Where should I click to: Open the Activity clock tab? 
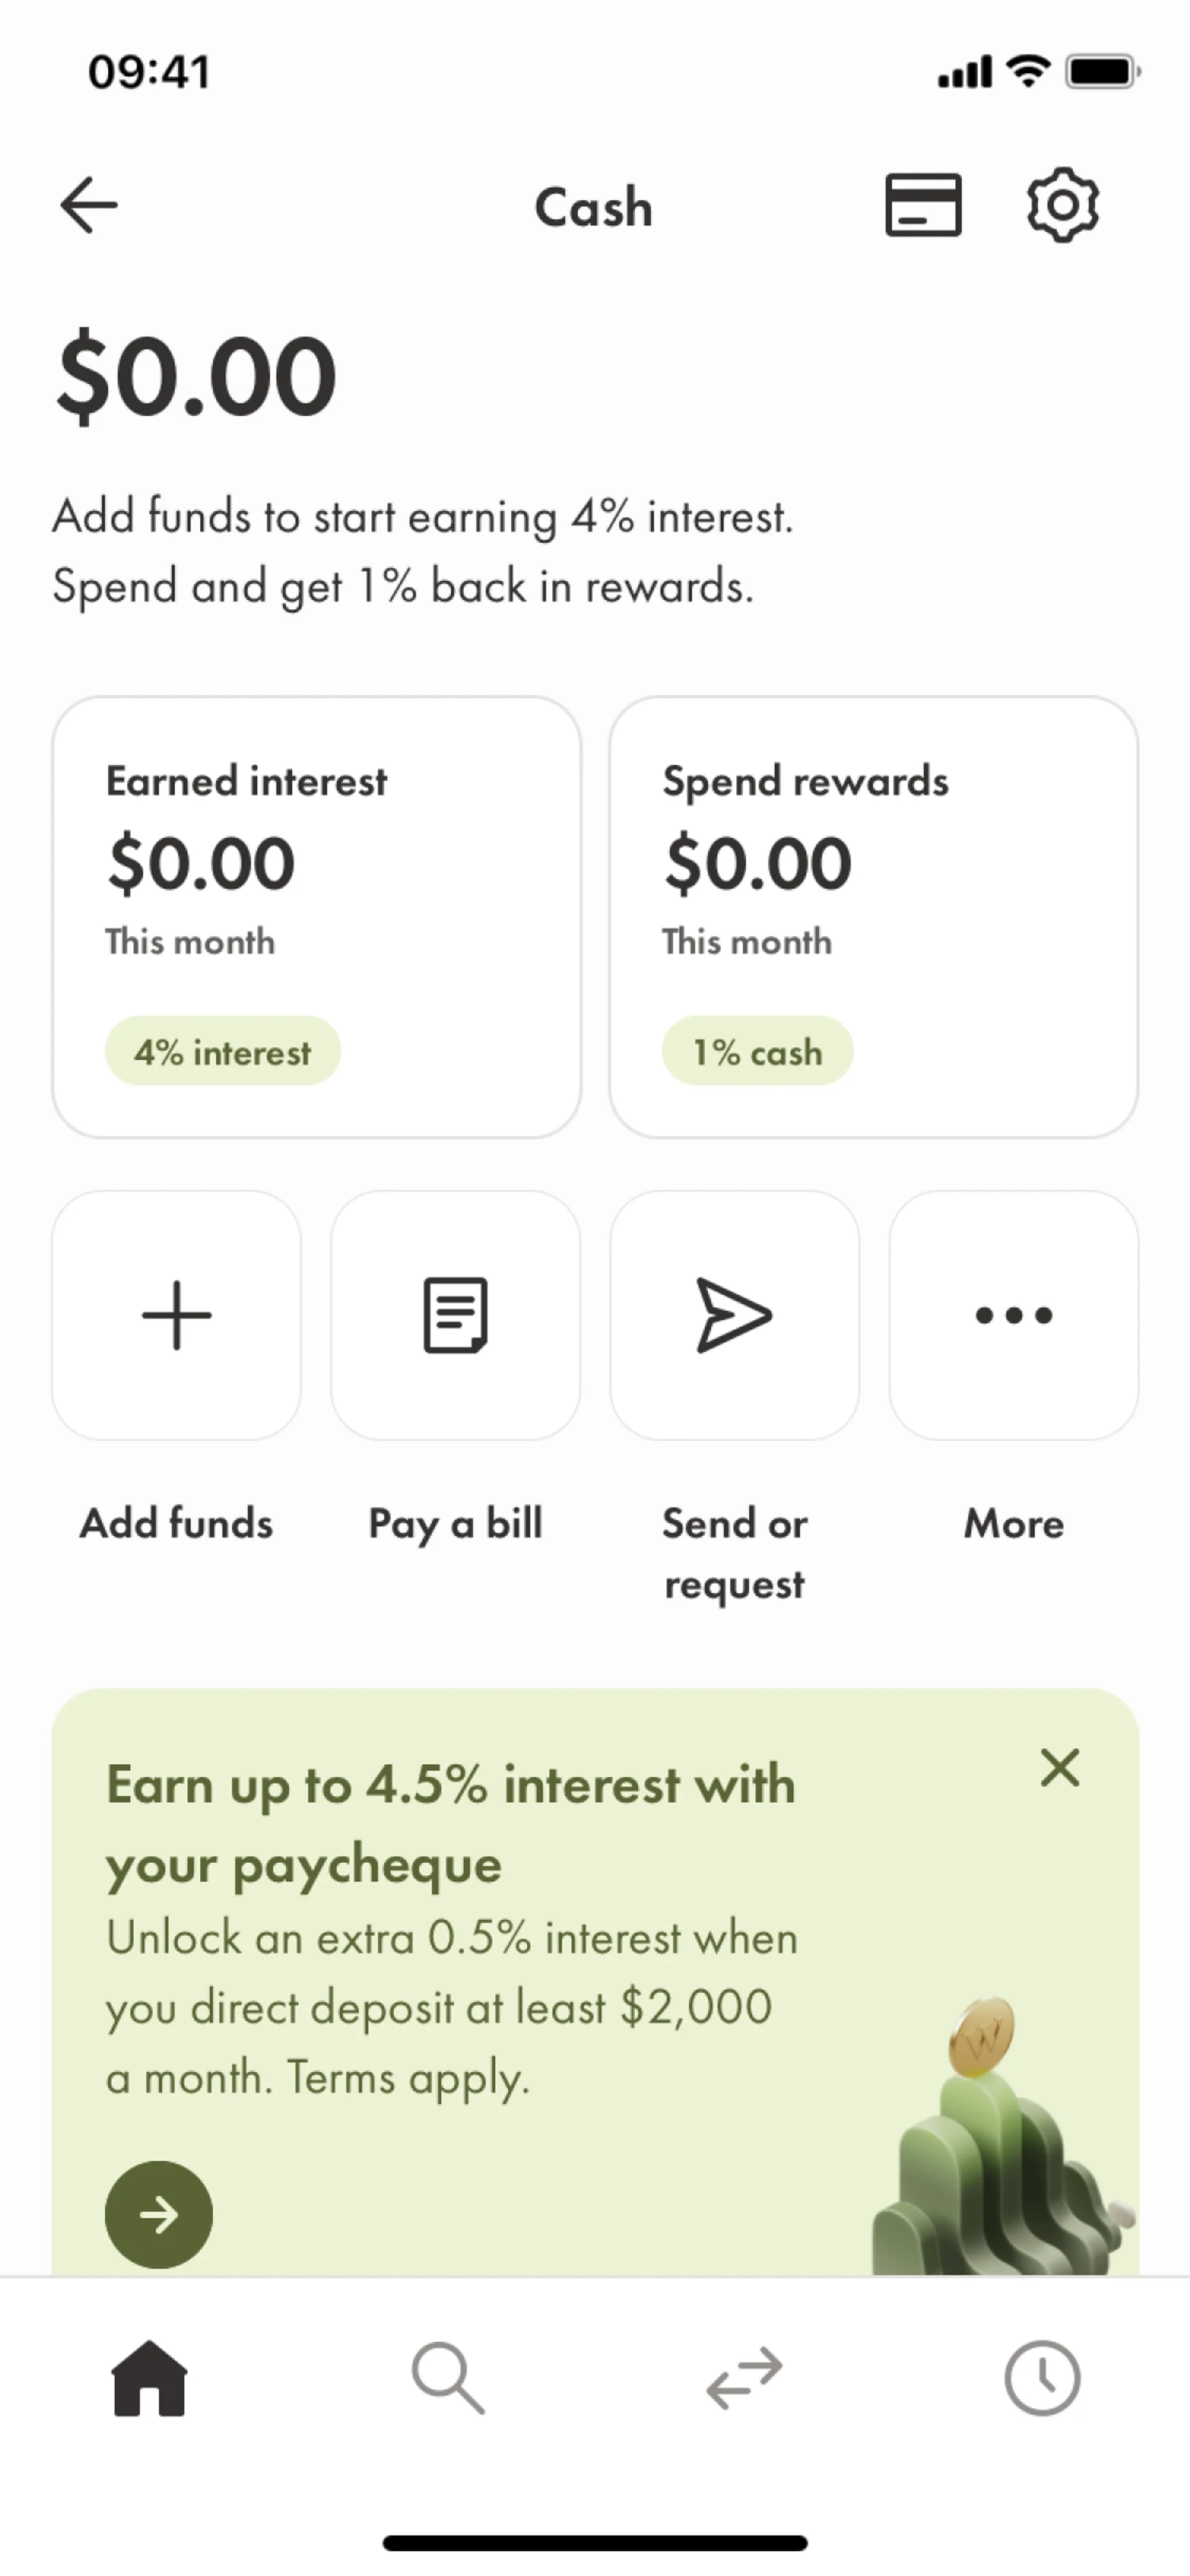pyautogui.click(x=1041, y=2378)
